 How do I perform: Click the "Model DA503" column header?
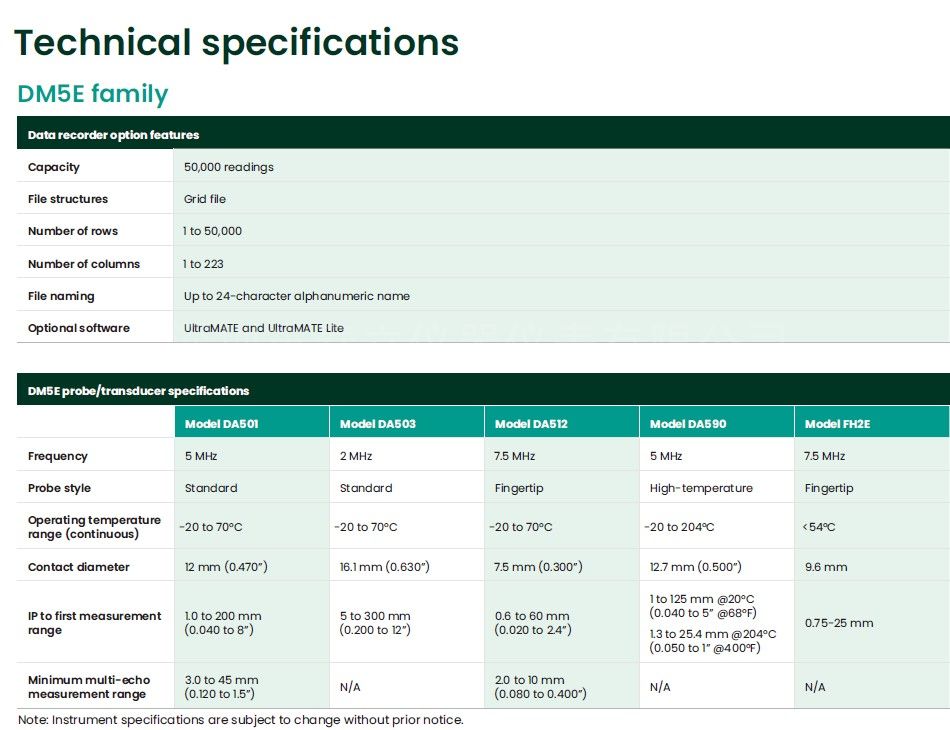pyautogui.click(x=377, y=424)
